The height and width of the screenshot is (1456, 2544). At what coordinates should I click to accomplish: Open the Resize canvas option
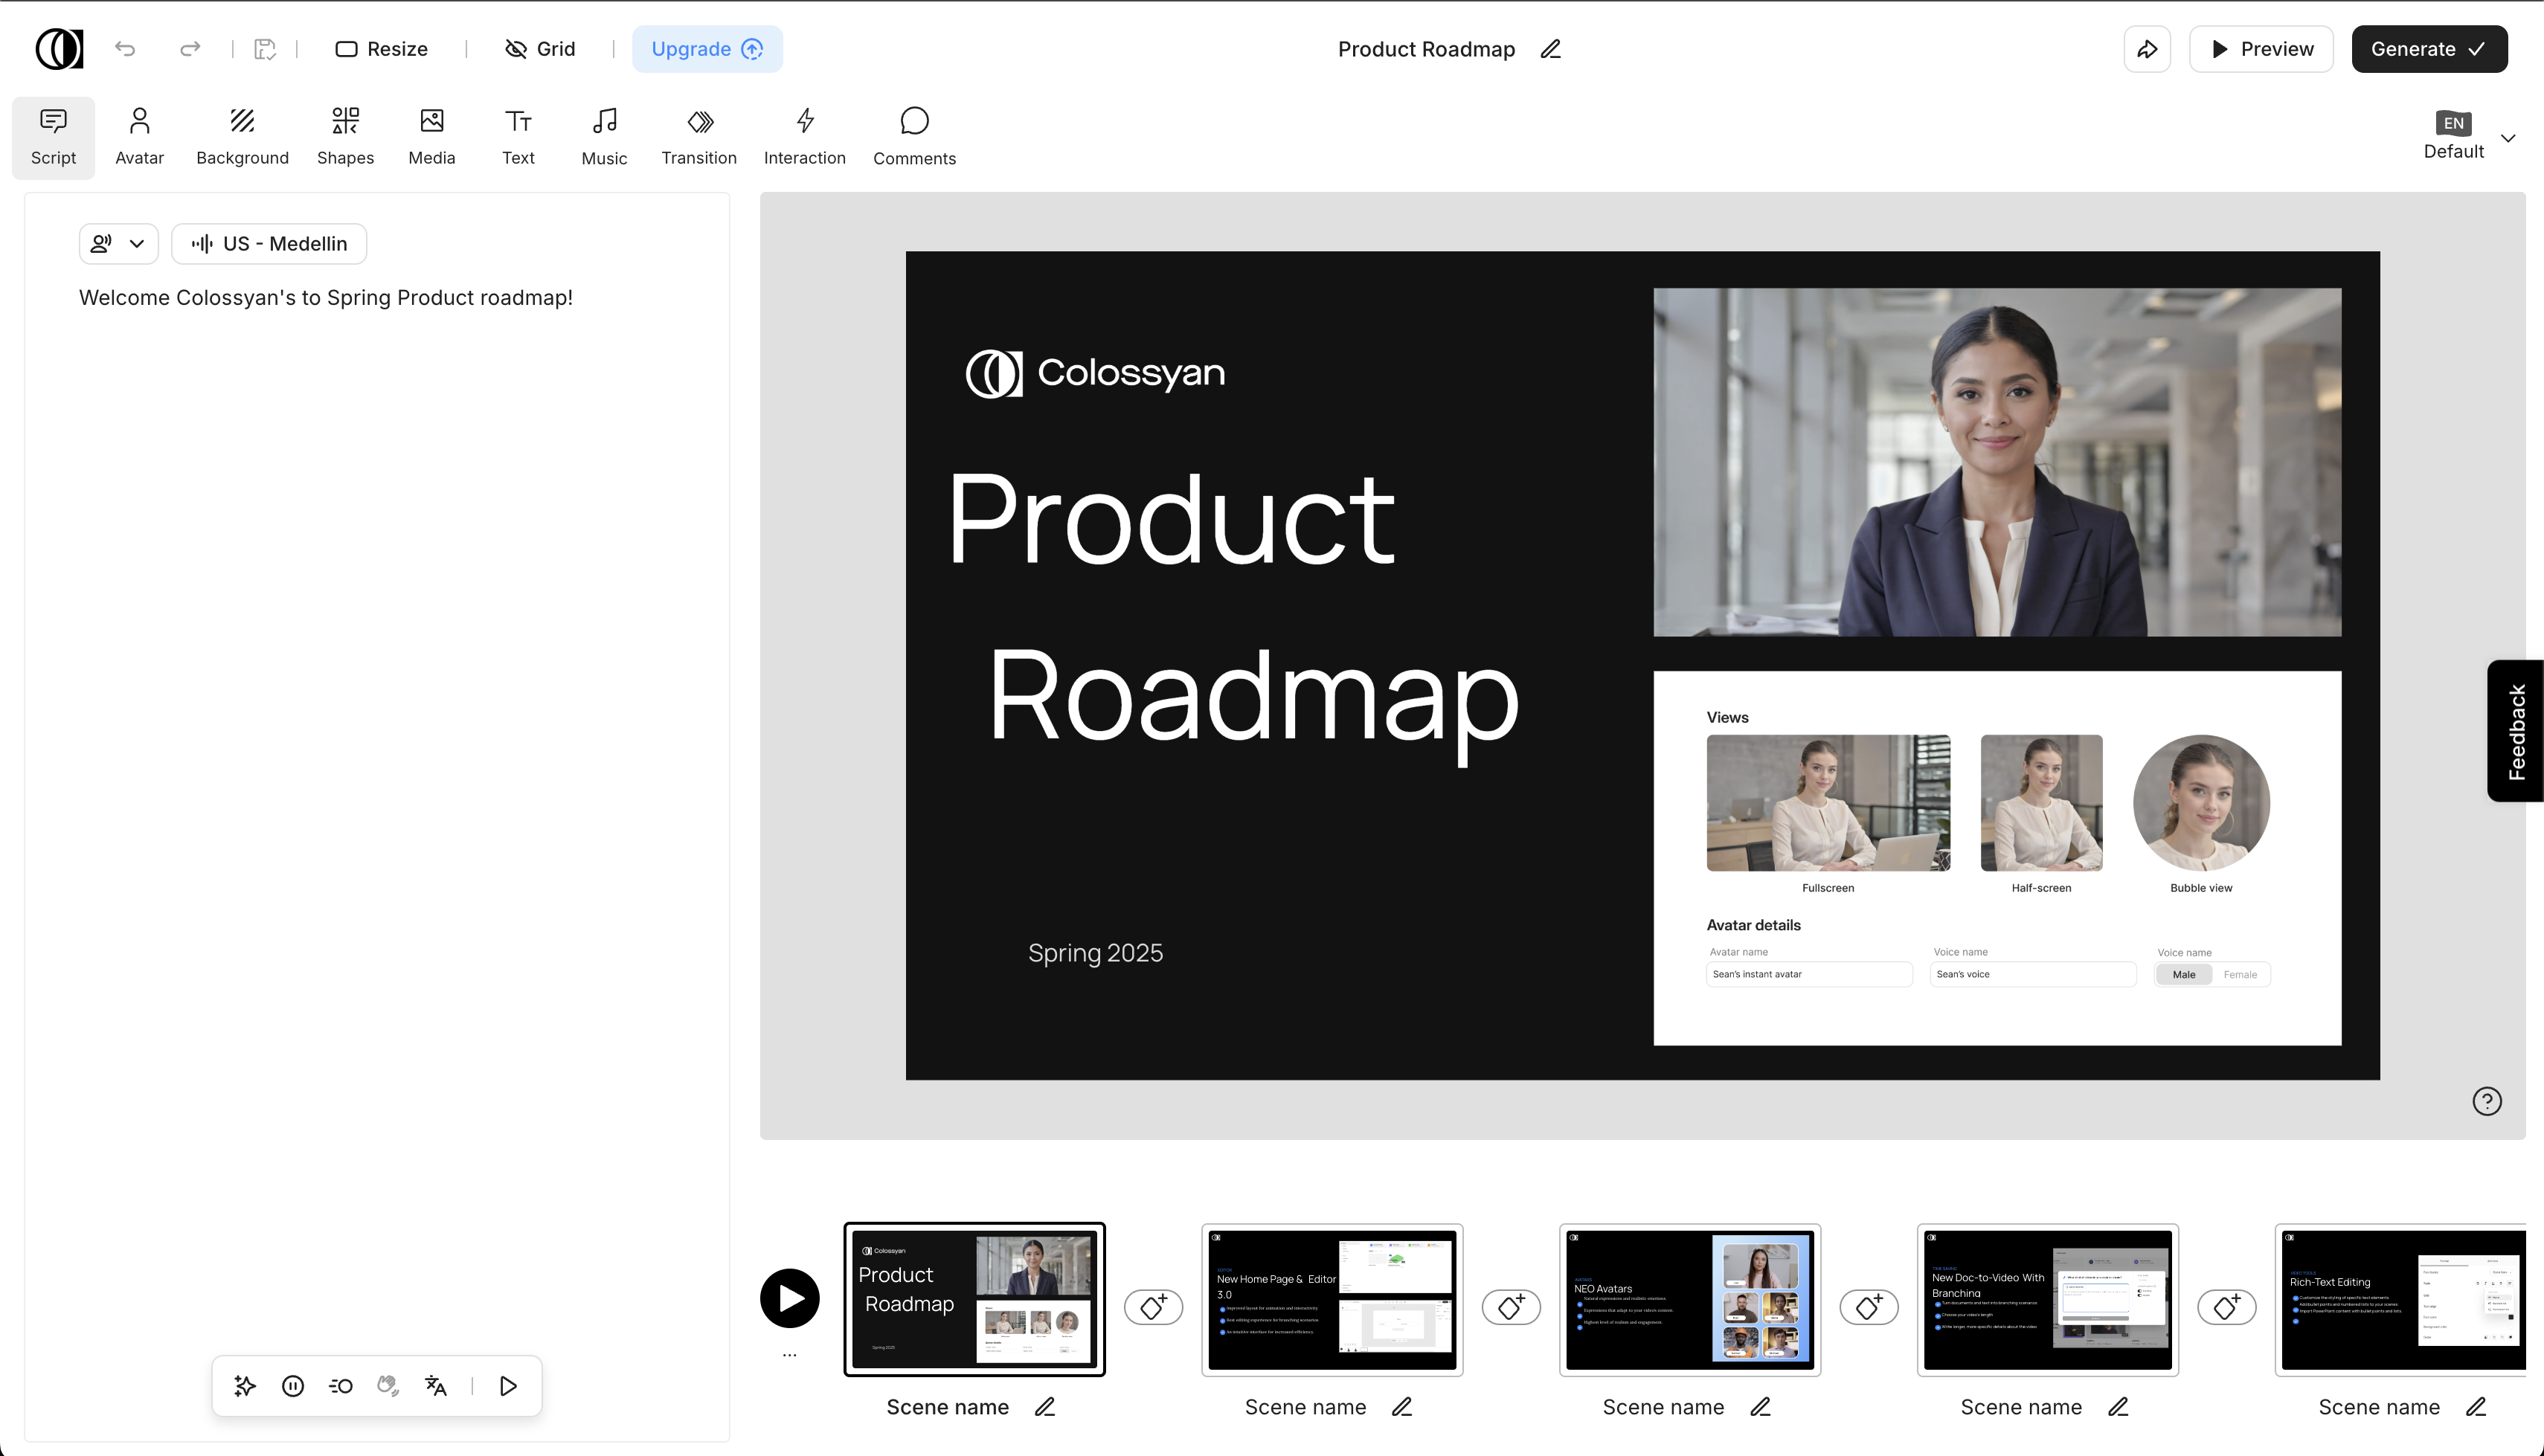click(x=381, y=49)
